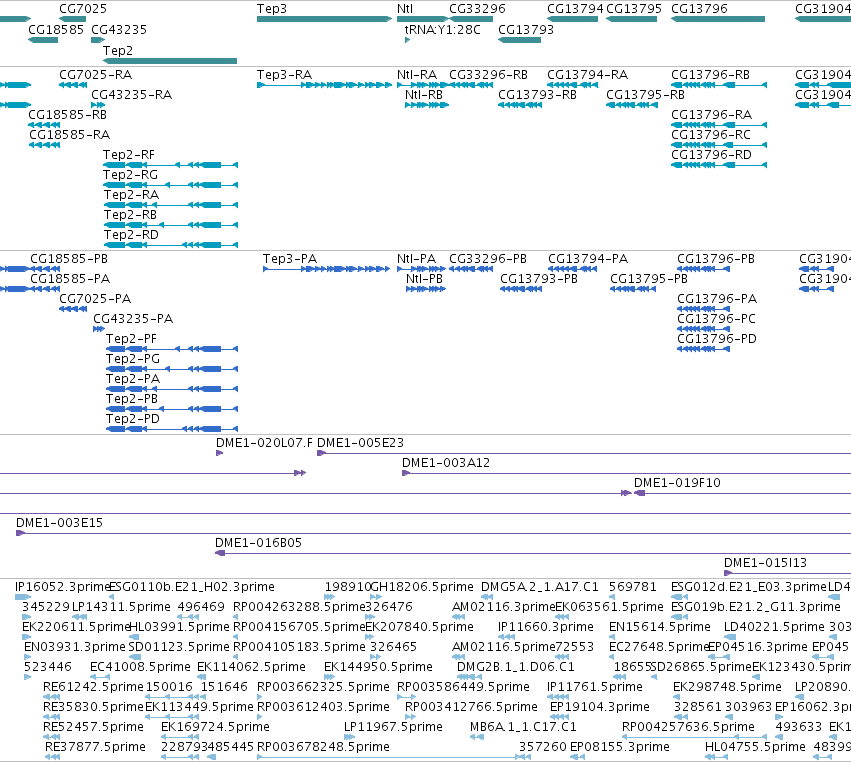The width and height of the screenshot is (851, 762).
Task: Click transcript CG13794-RA label
Action: 587,74
